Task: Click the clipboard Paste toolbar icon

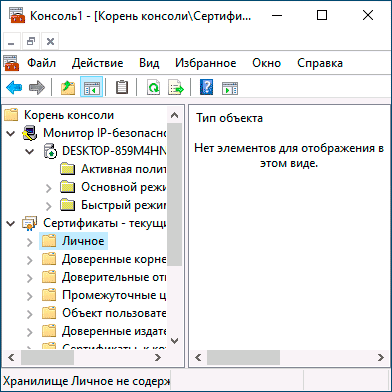Action: coord(122,88)
